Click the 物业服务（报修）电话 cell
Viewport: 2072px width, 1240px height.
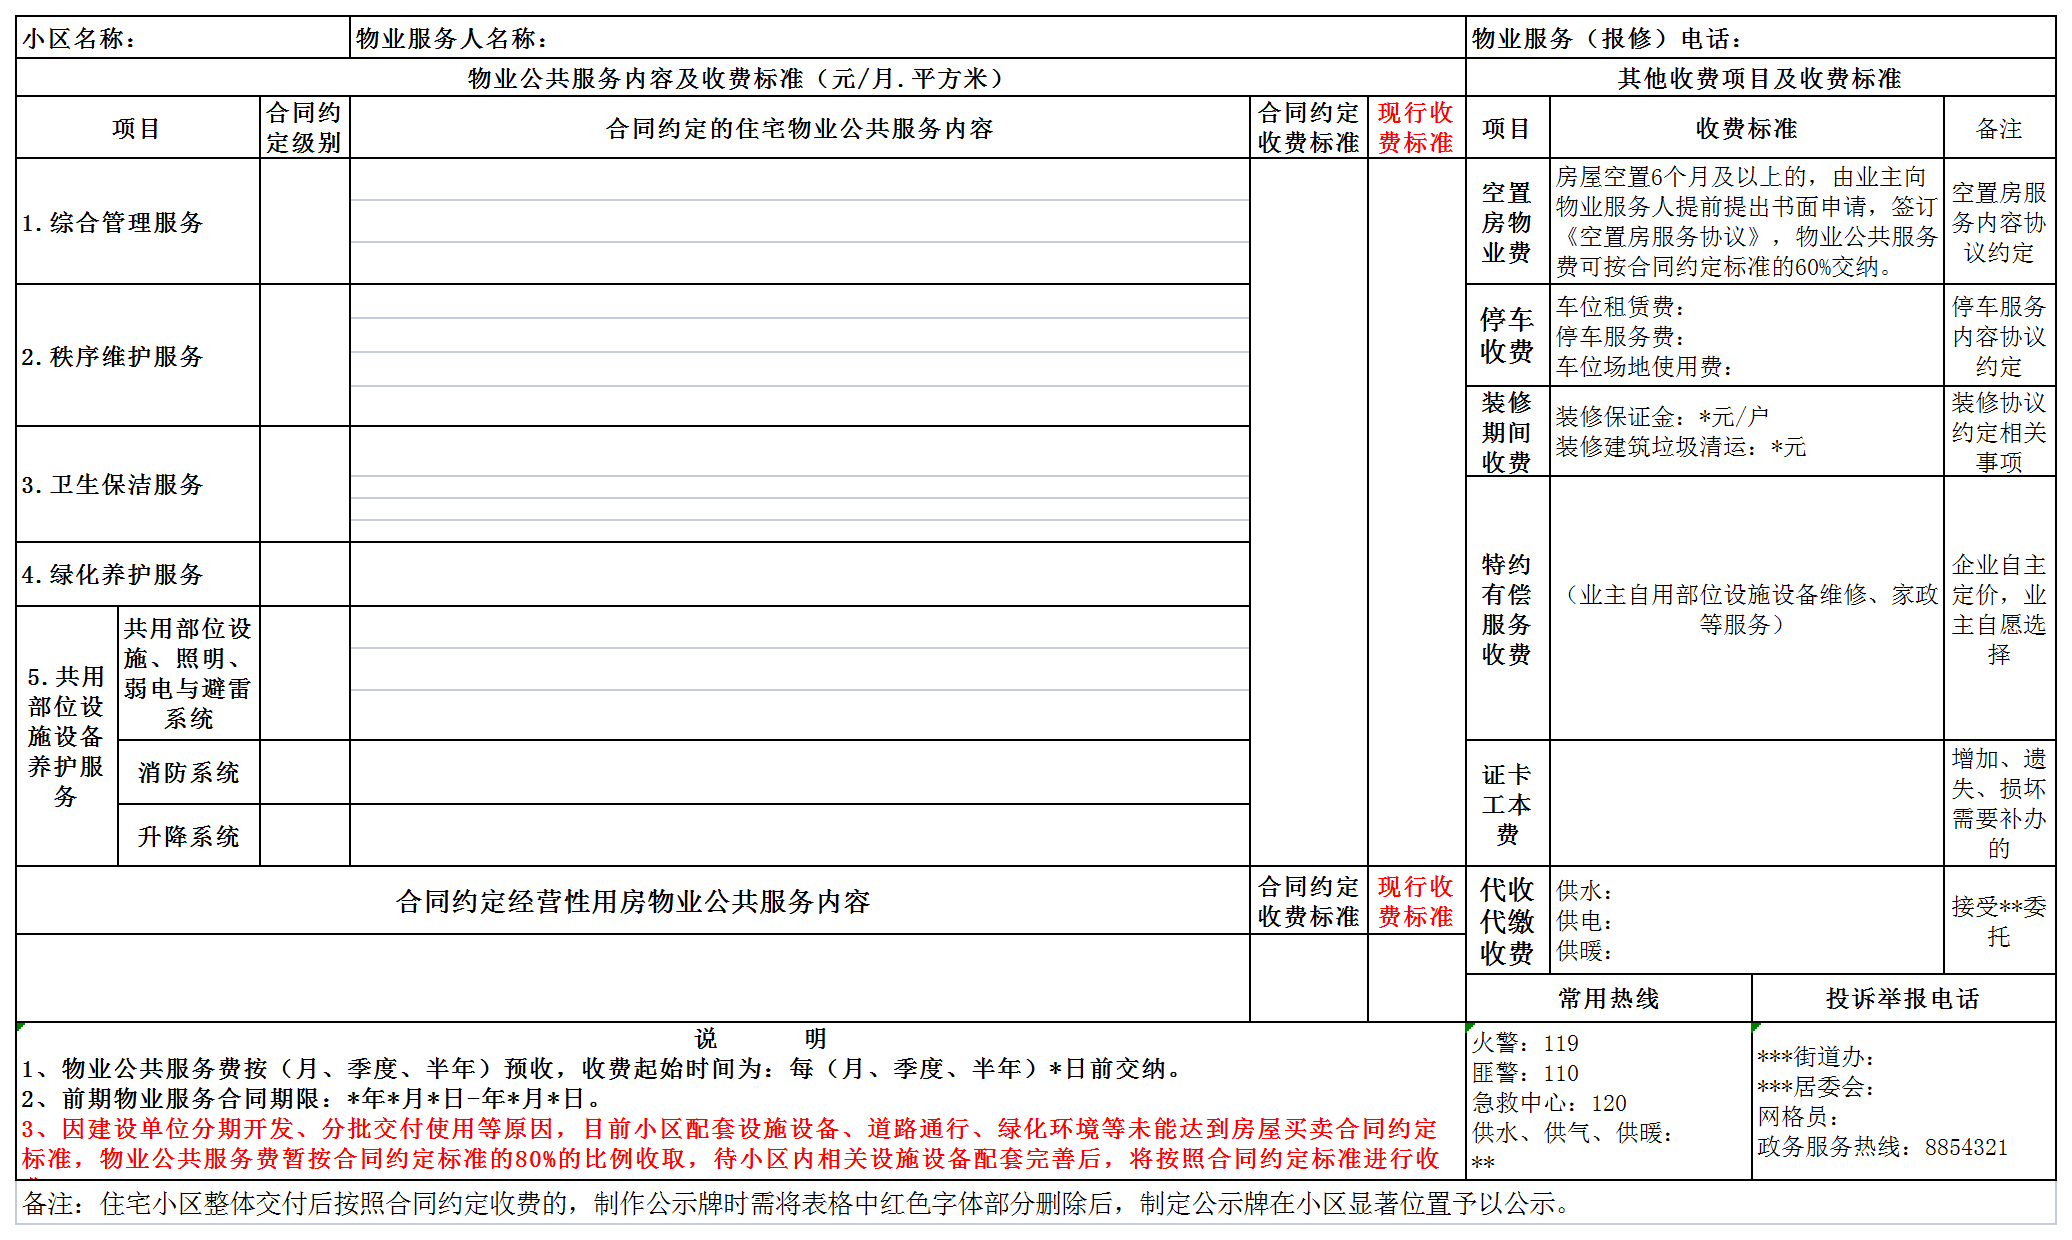(1760, 38)
